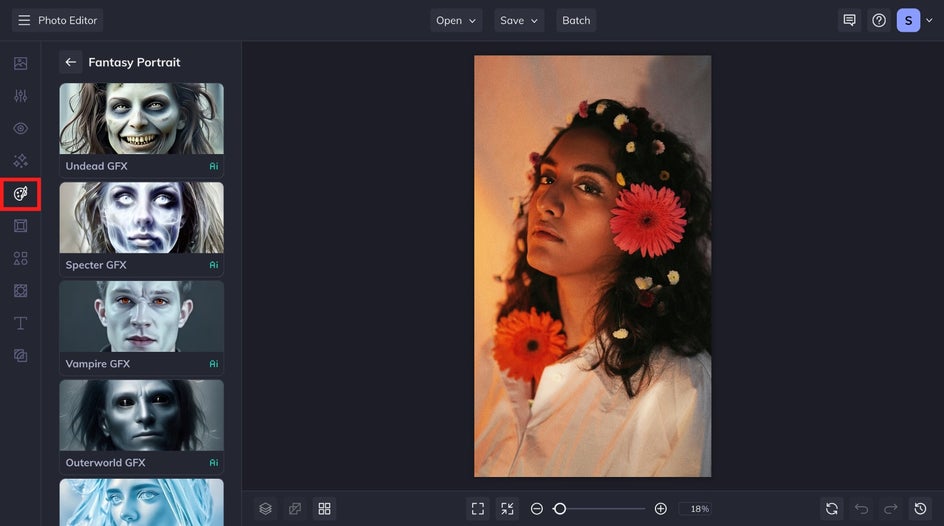This screenshot has width=944, height=526.
Task: Apply the Vampire GFX effect thumbnail
Action: click(x=141, y=317)
